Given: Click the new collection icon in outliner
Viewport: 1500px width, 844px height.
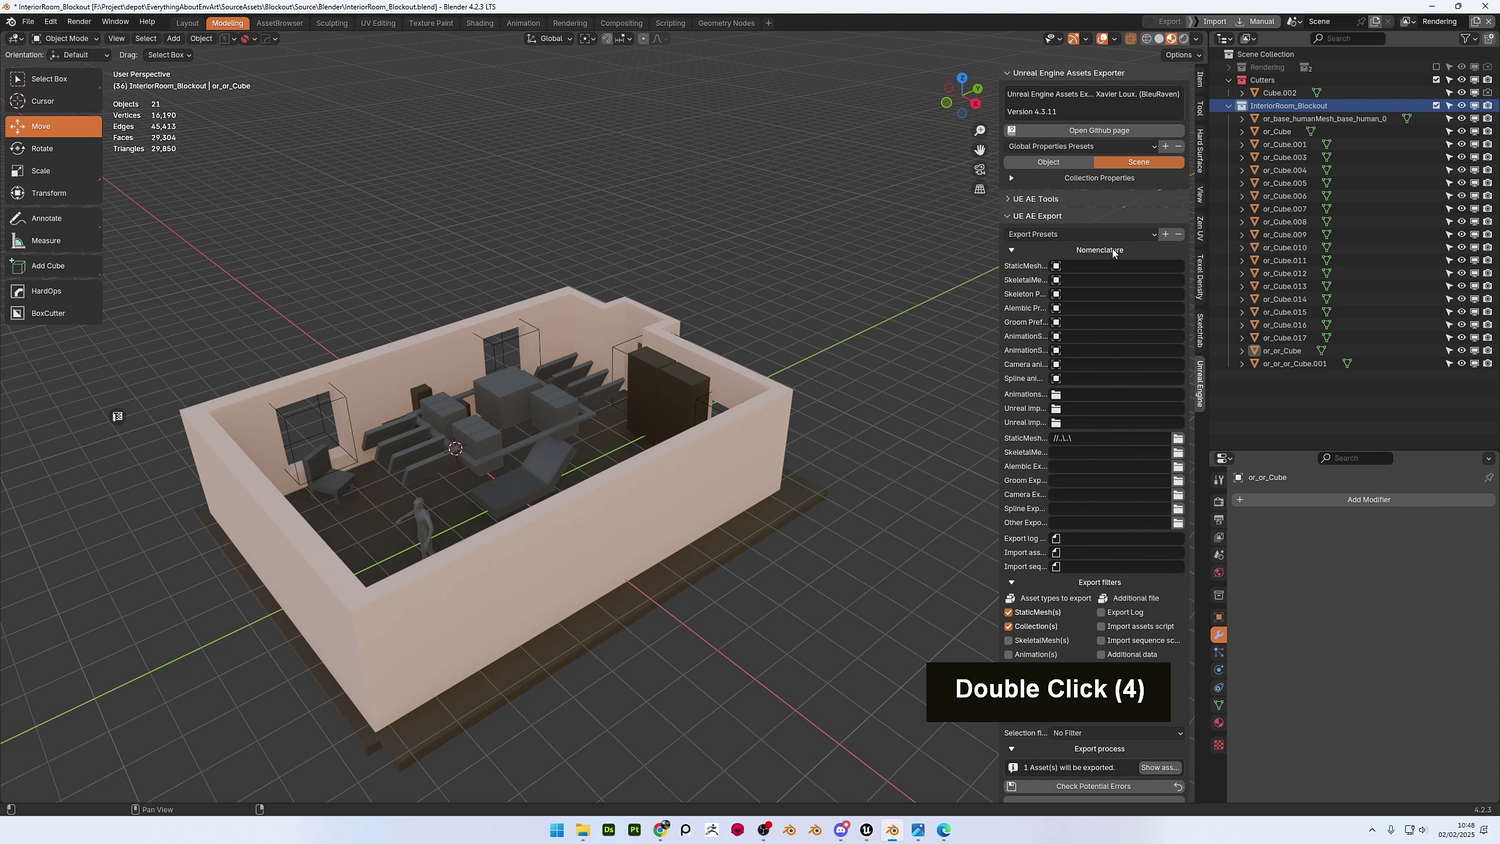Looking at the screenshot, I should (1488, 39).
